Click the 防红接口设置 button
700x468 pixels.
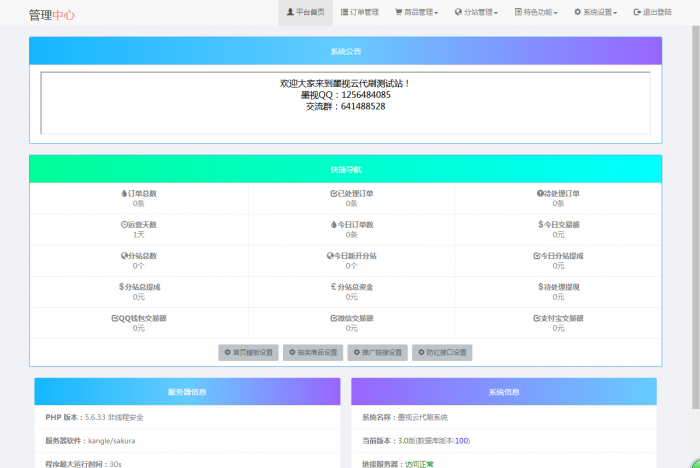click(x=441, y=352)
